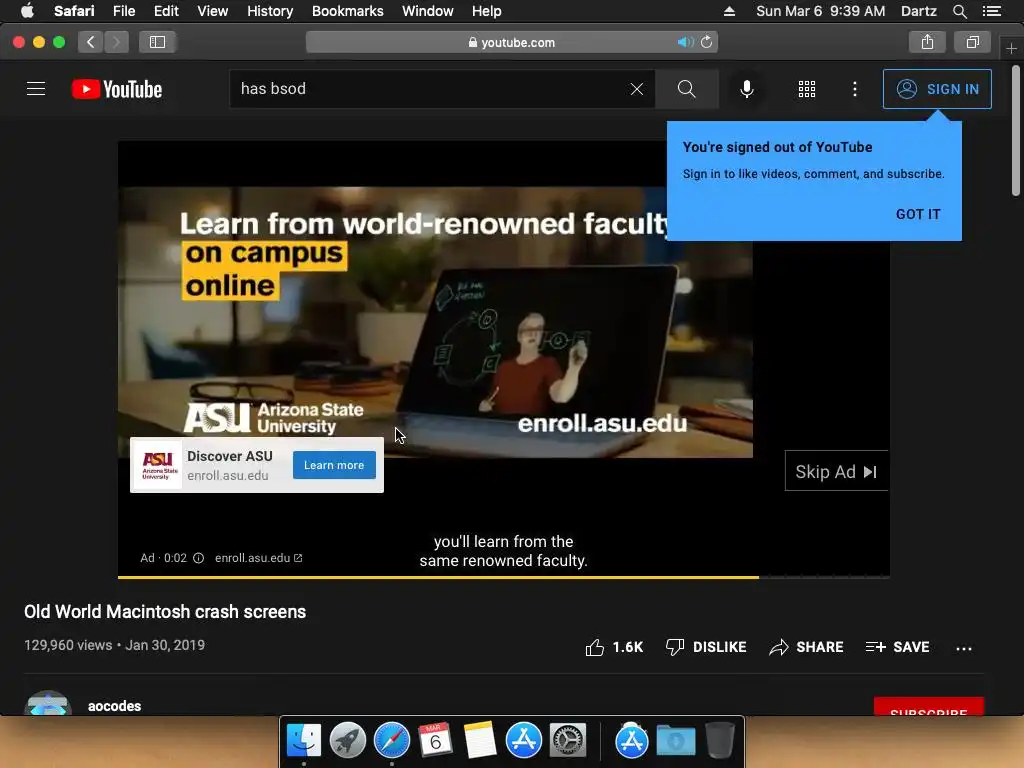Open the File menu
1024x768 pixels.
pos(123,11)
